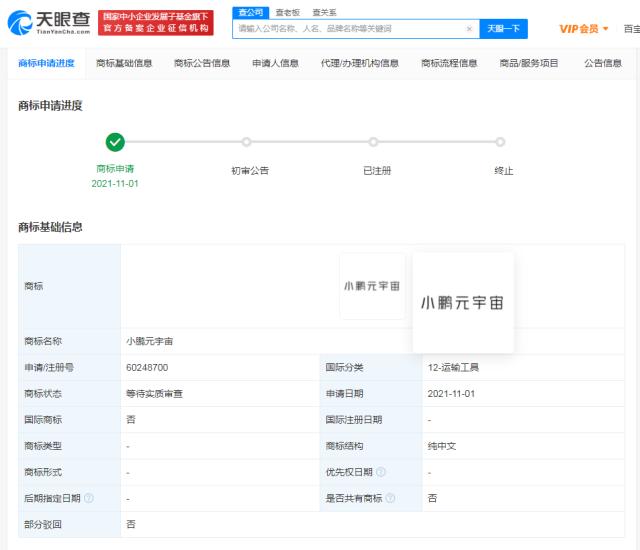The height and width of the screenshot is (550, 640).
Task: Open the 申请人信息 tab
Action: point(275,63)
